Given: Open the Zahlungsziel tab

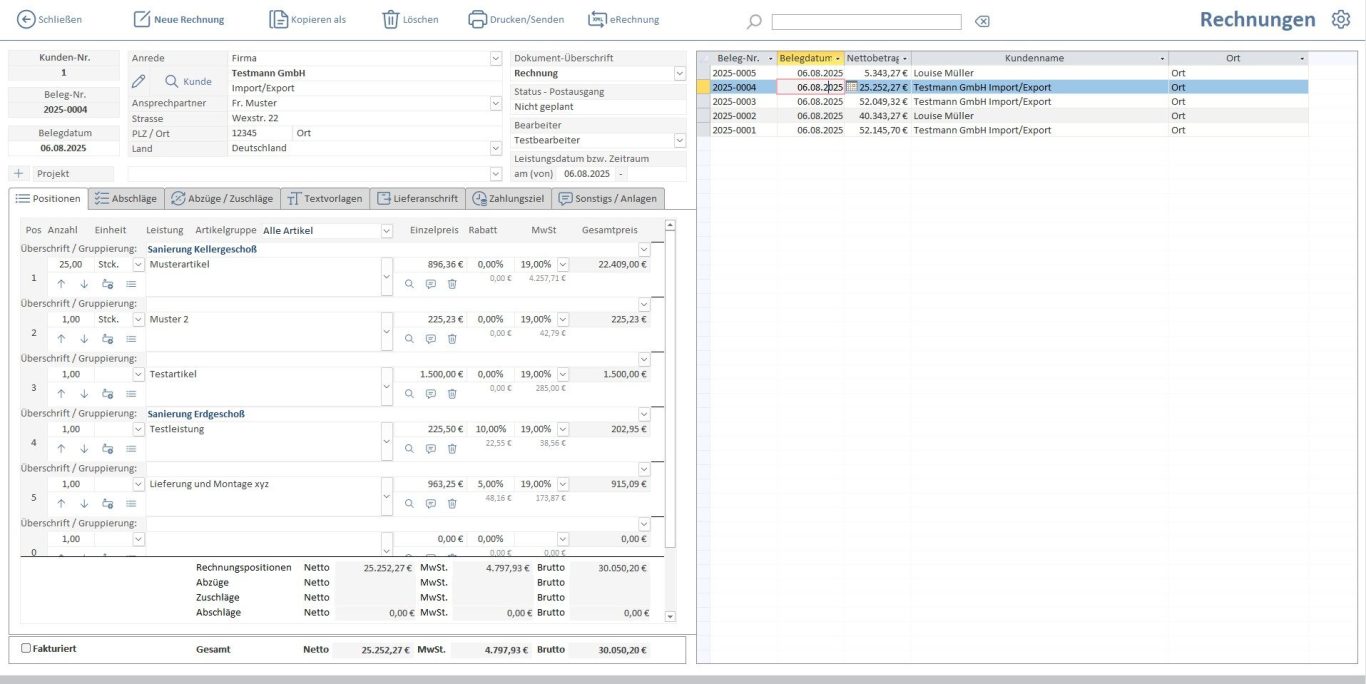Looking at the screenshot, I should 508,198.
